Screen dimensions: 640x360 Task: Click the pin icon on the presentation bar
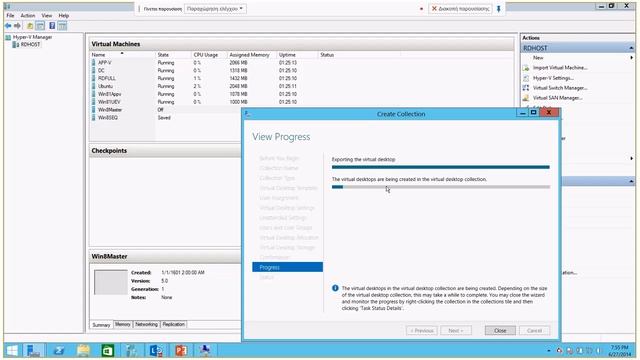(x=498, y=9)
